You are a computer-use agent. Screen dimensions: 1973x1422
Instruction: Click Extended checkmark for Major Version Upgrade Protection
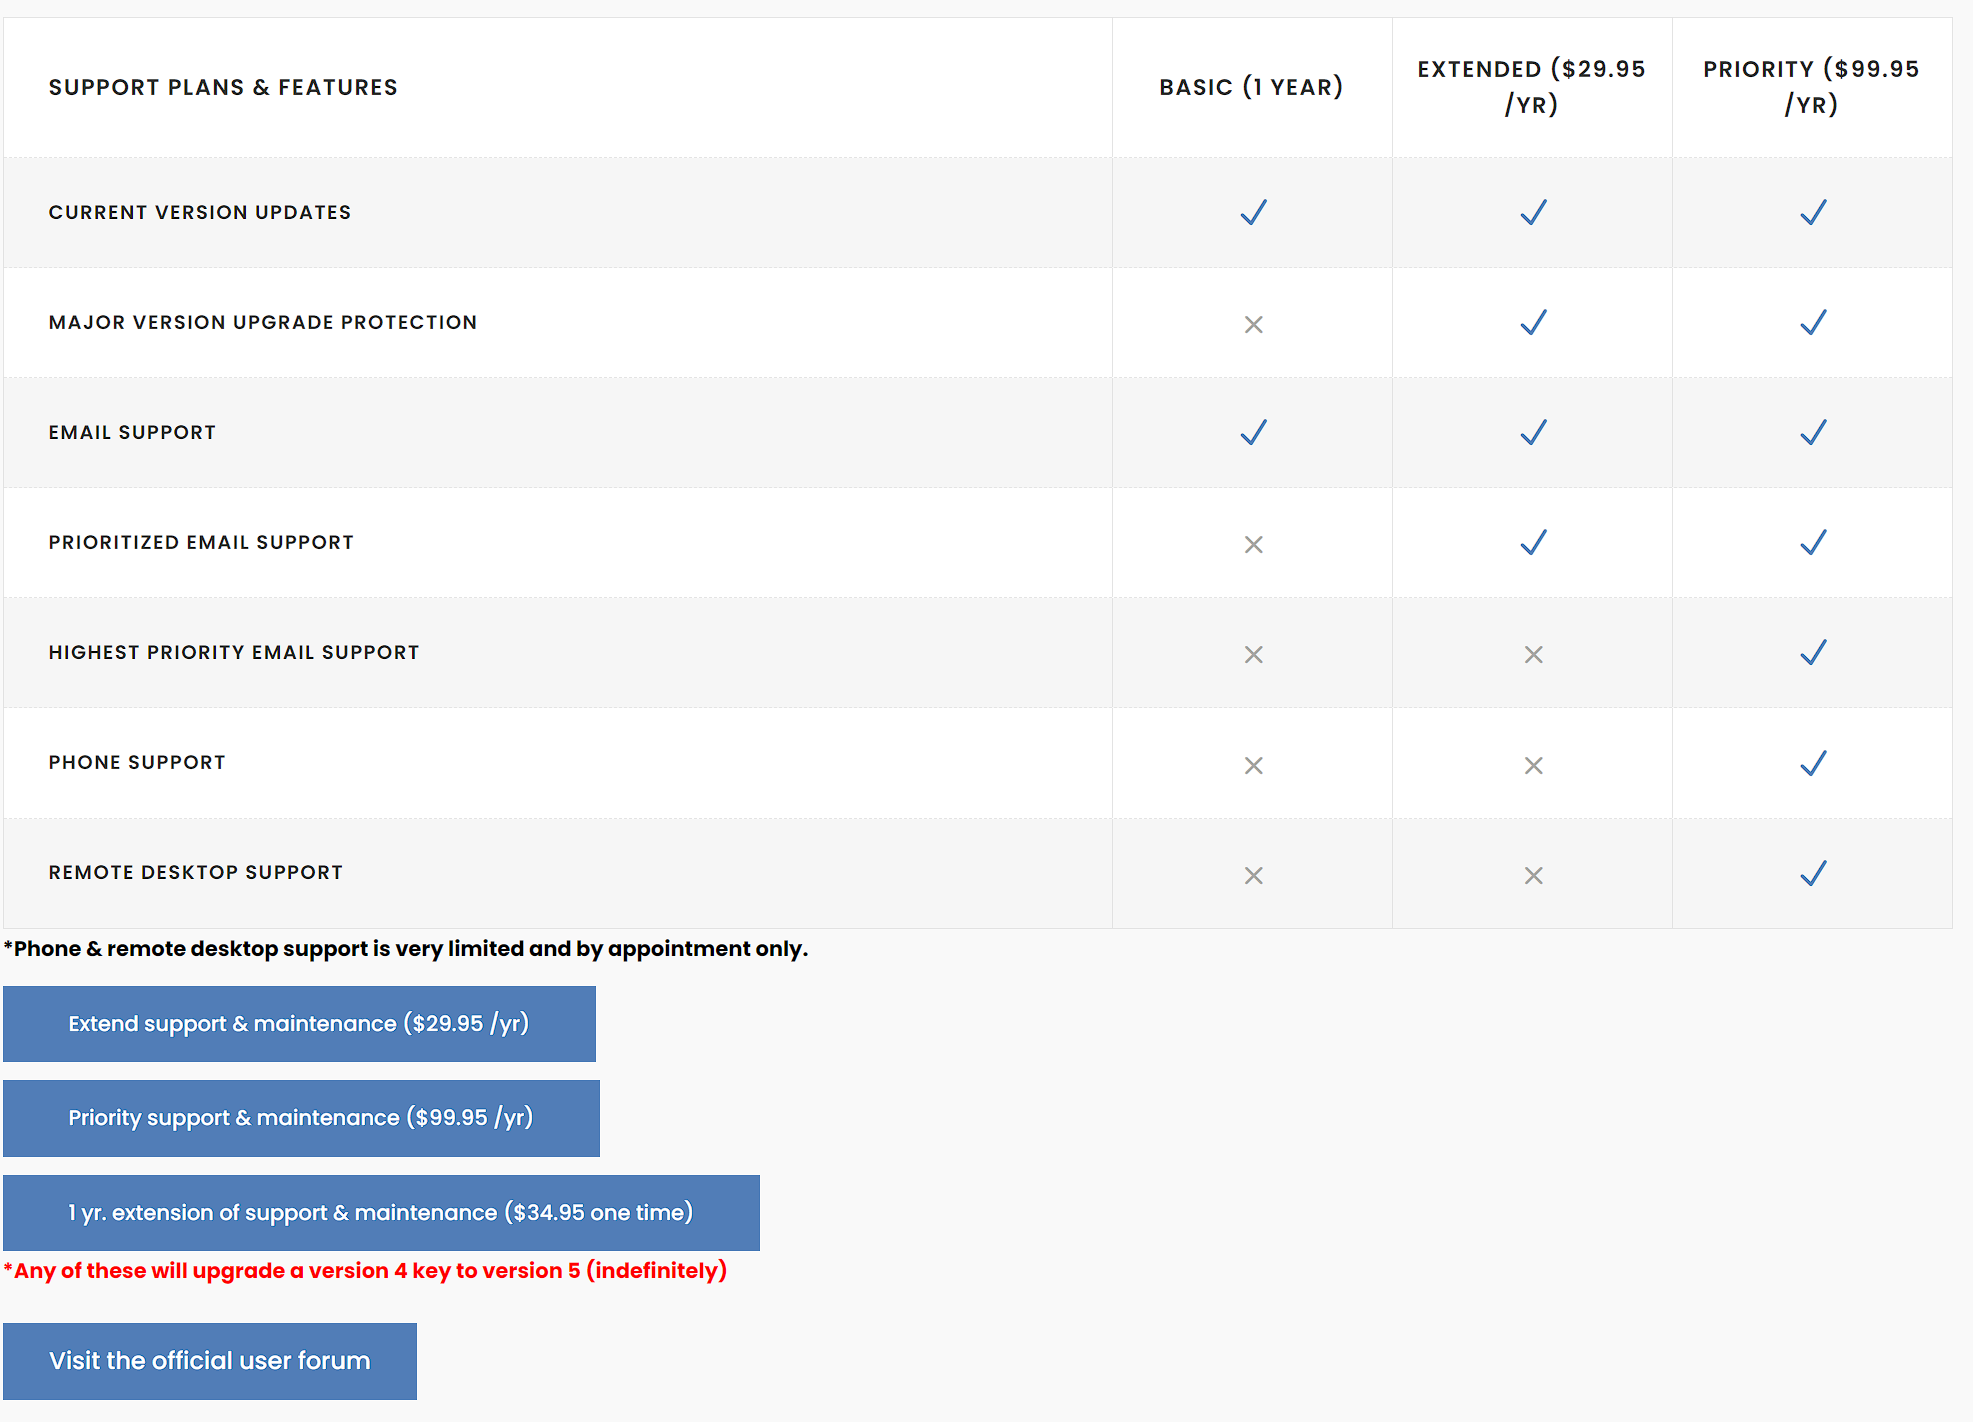point(1533,322)
